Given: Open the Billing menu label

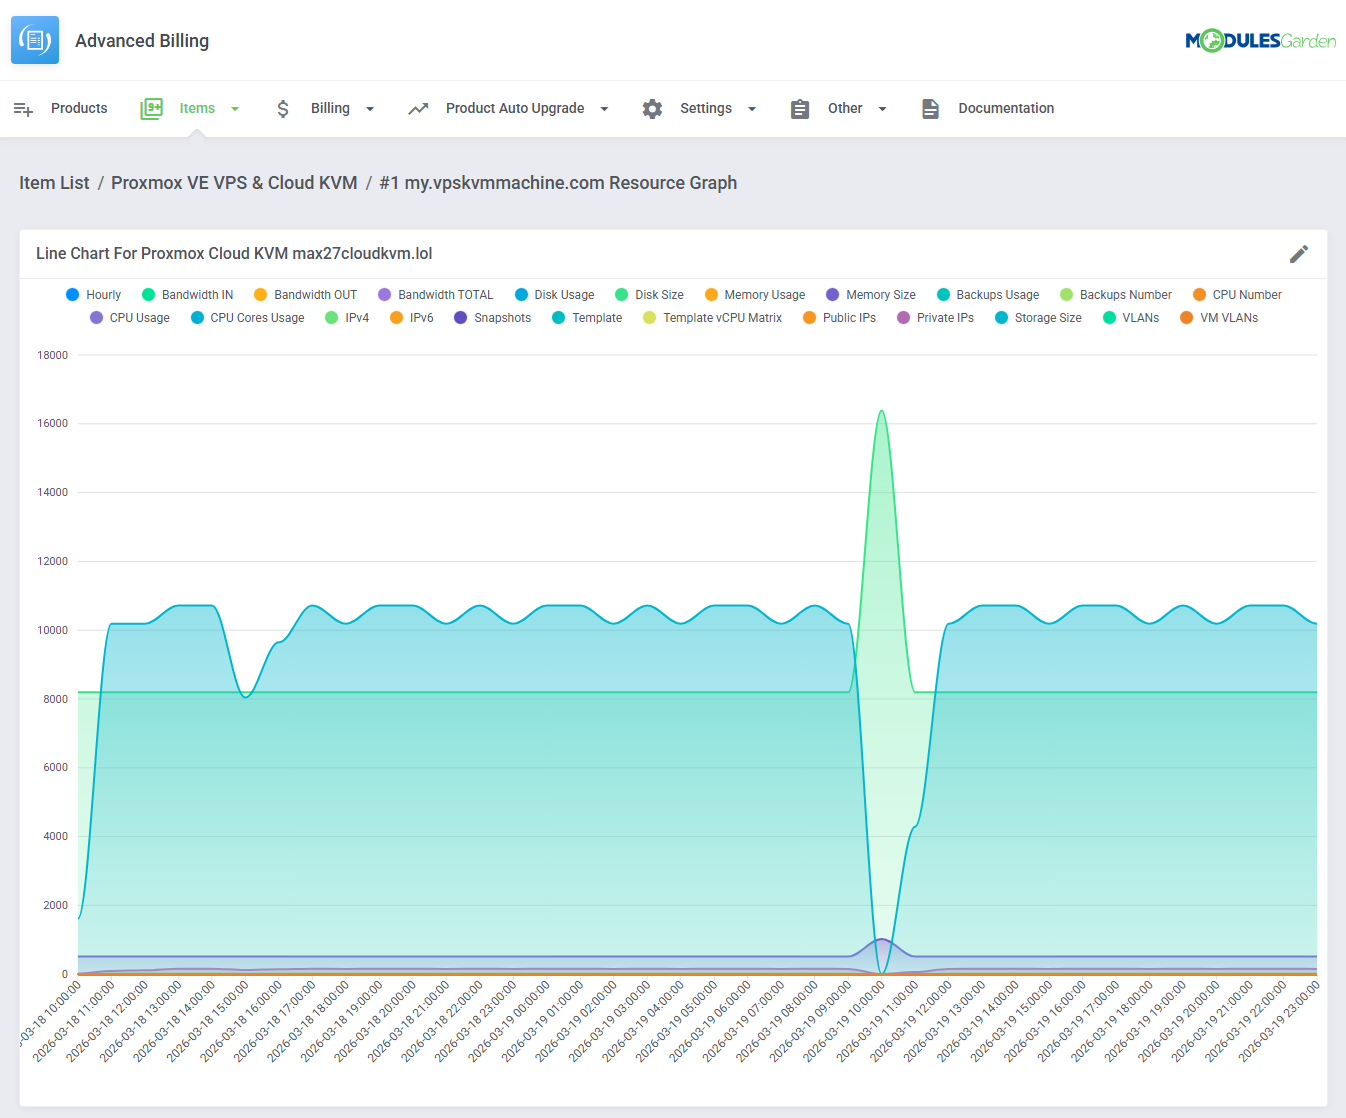Looking at the screenshot, I should coord(330,108).
